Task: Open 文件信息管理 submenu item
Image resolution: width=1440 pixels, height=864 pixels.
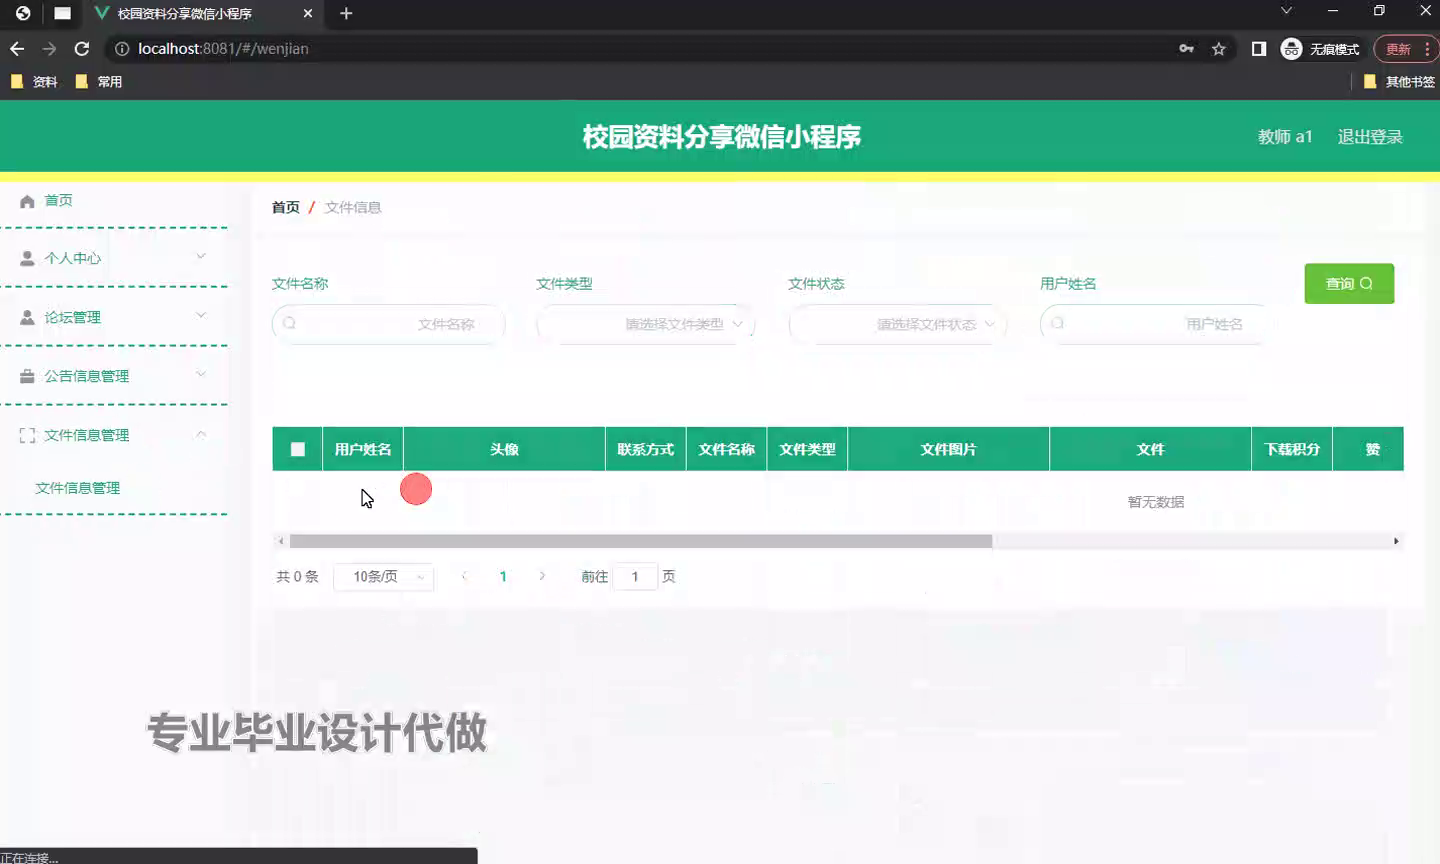Action: click(78, 488)
